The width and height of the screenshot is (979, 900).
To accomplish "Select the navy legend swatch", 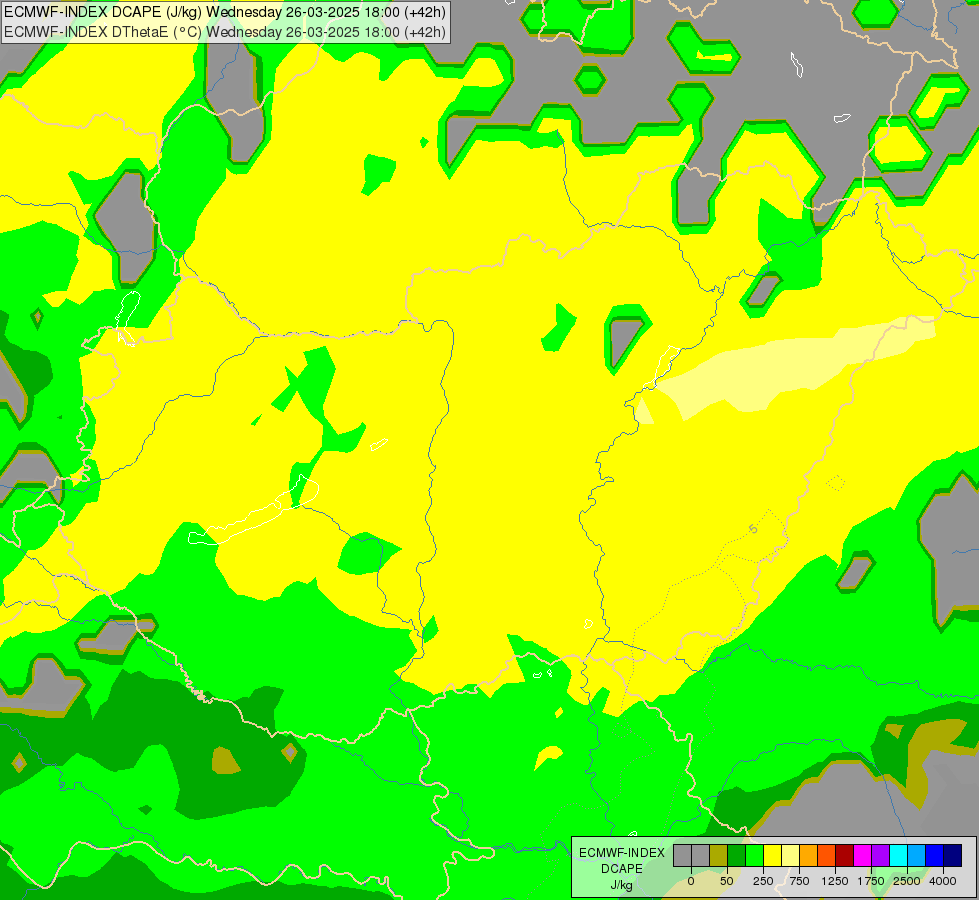I will 953,856.
